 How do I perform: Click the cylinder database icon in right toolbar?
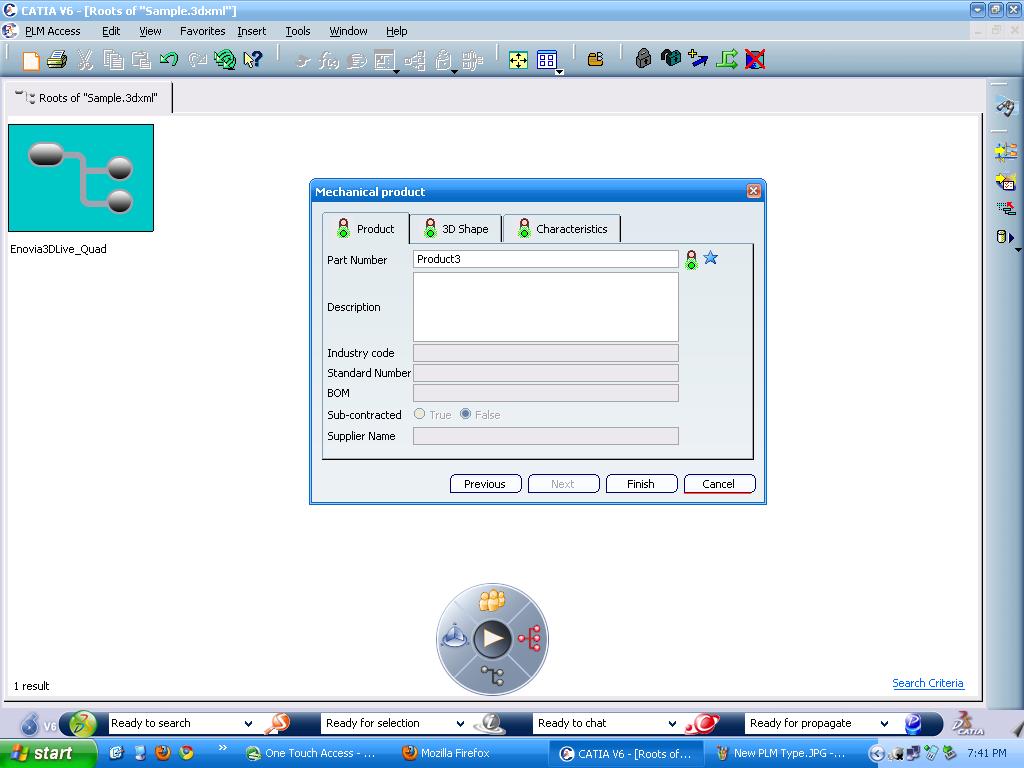(1004, 237)
